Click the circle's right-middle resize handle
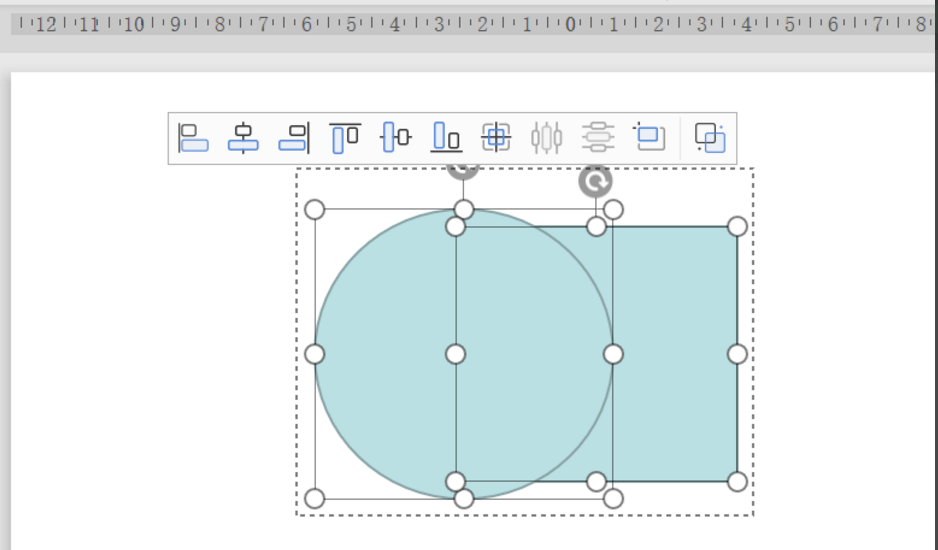The image size is (938, 550). 613,354
